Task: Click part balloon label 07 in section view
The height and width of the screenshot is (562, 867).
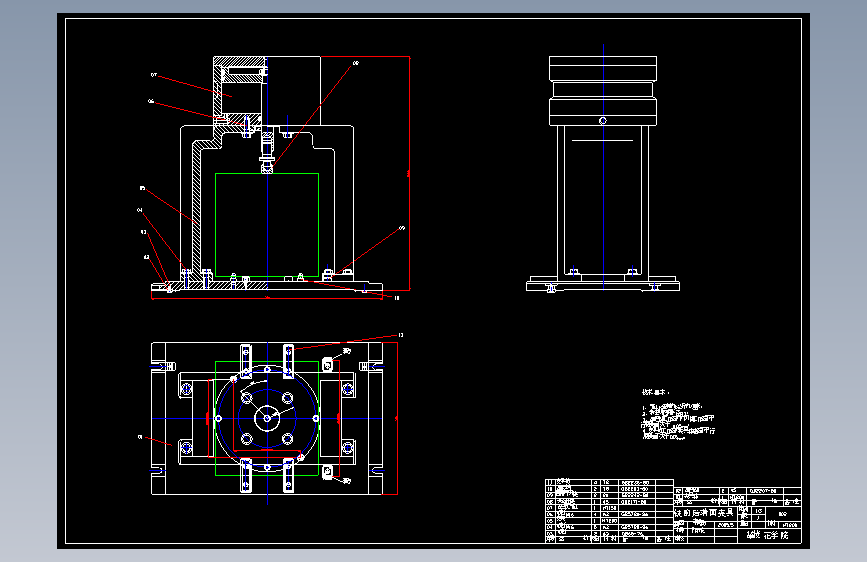Action: 154,75
